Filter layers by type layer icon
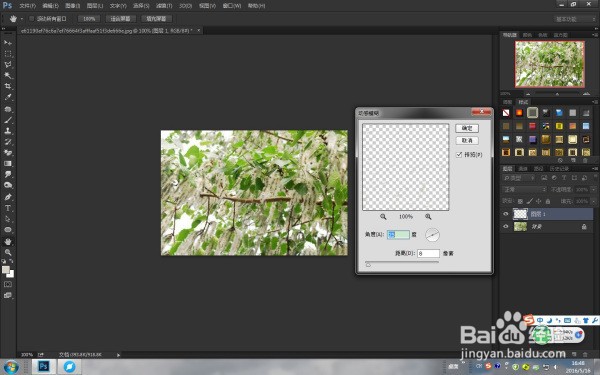The height and width of the screenshot is (375, 600). [x=564, y=178]
